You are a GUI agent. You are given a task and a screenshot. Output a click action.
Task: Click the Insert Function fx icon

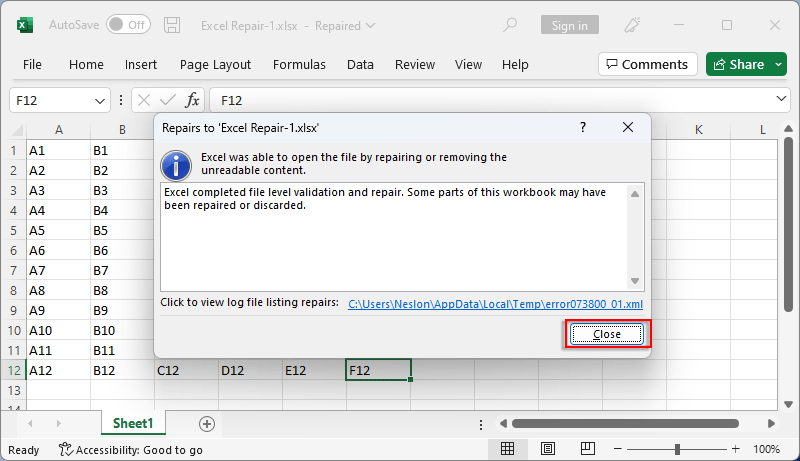tap(192, 100)
